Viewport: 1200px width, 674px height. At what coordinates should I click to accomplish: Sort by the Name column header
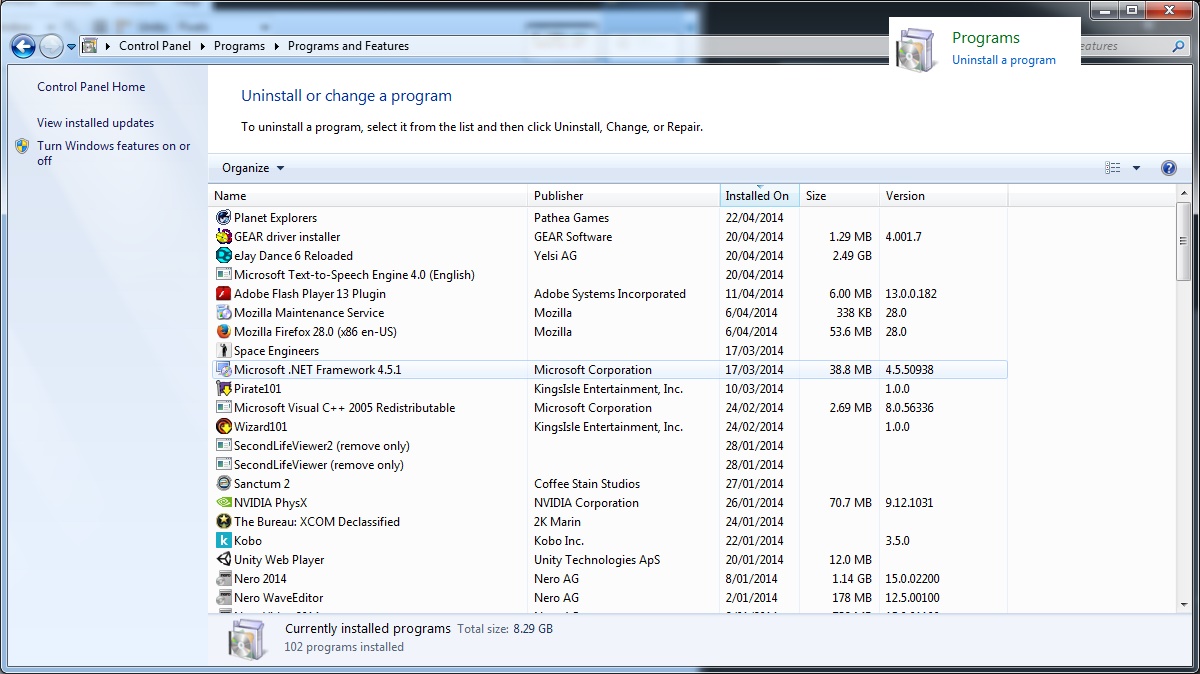368,196
